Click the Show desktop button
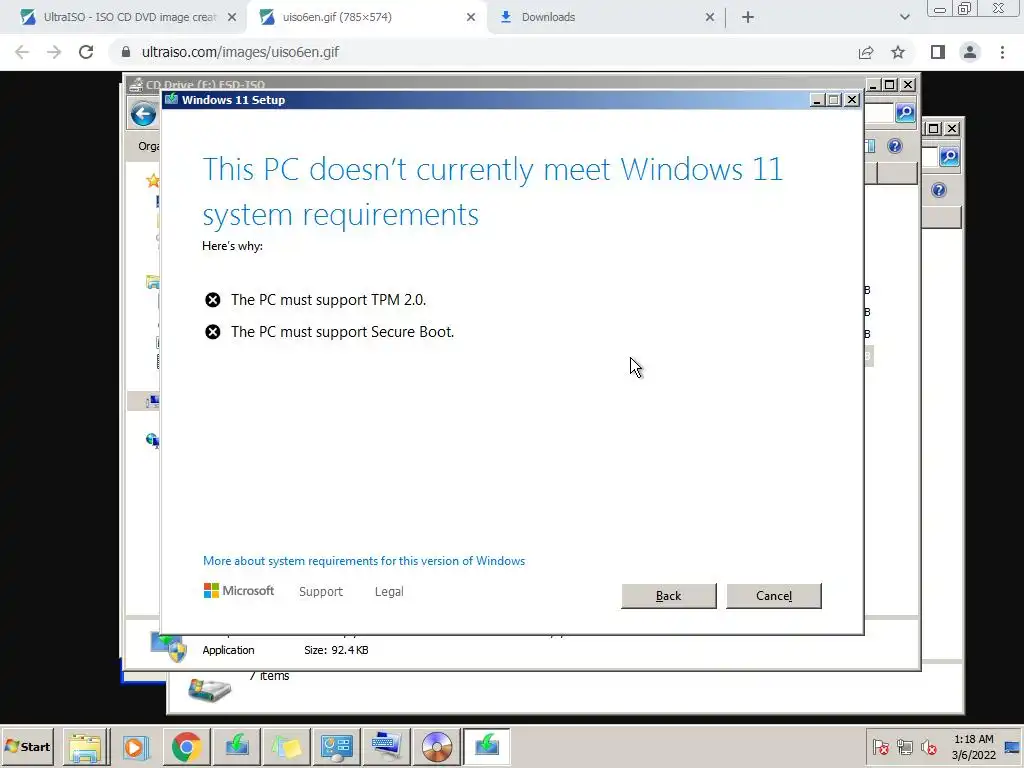The width and height of the screenshot is (1024, 768). (x=1013, y=746)
